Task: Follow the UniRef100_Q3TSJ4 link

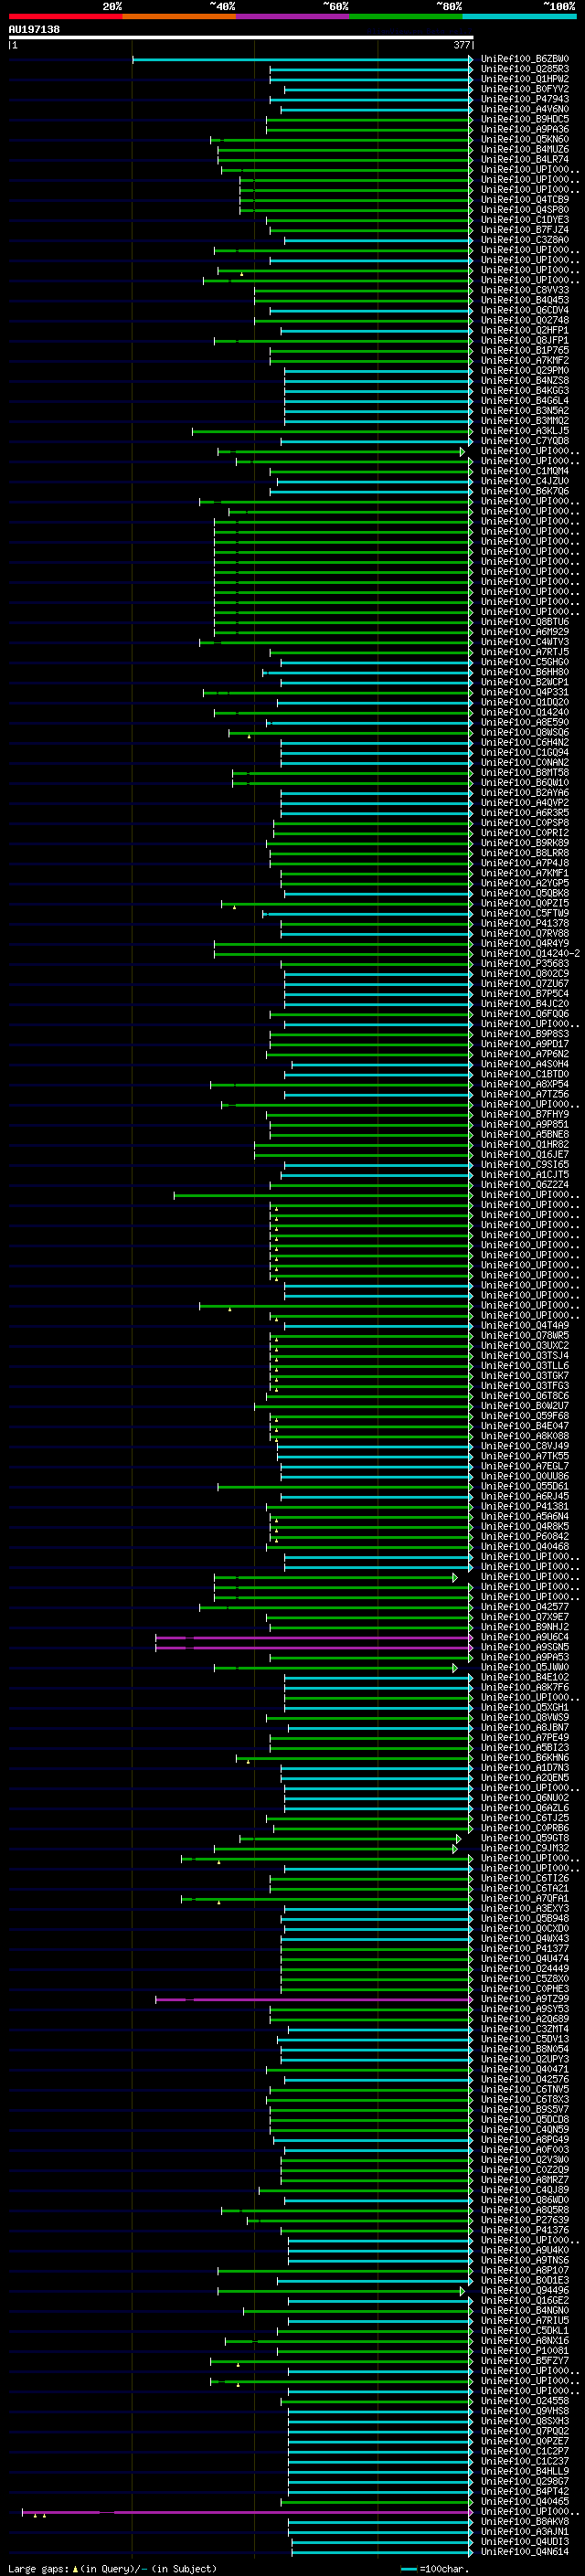Action: [x=525, y=1355]
